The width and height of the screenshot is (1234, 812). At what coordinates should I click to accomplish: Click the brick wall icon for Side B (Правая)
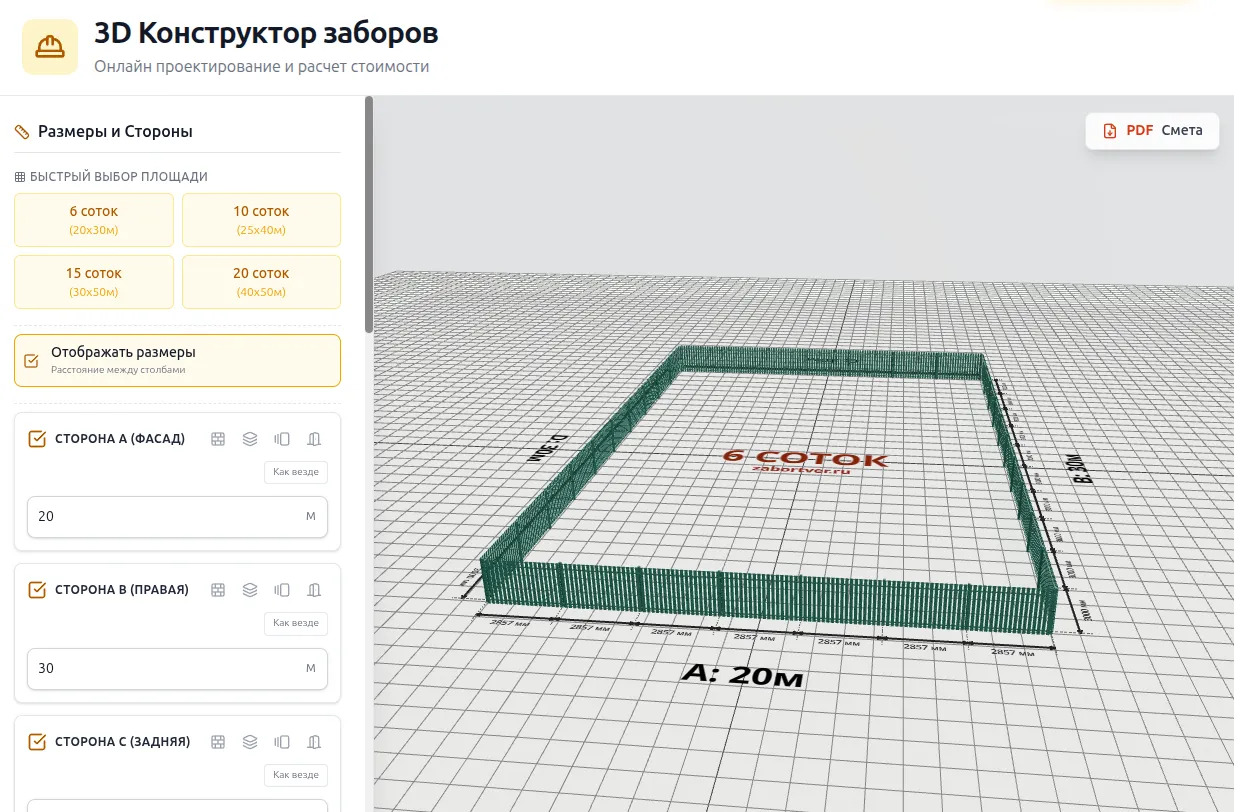click(218, 590)
